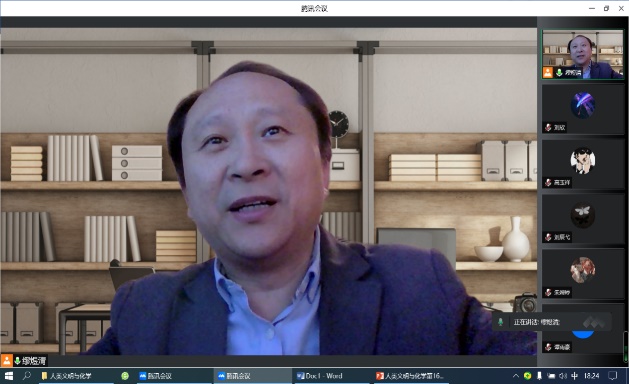Maximize the Tencent Meeting window
Screen dimensions: 629x384
click(607, 8)
